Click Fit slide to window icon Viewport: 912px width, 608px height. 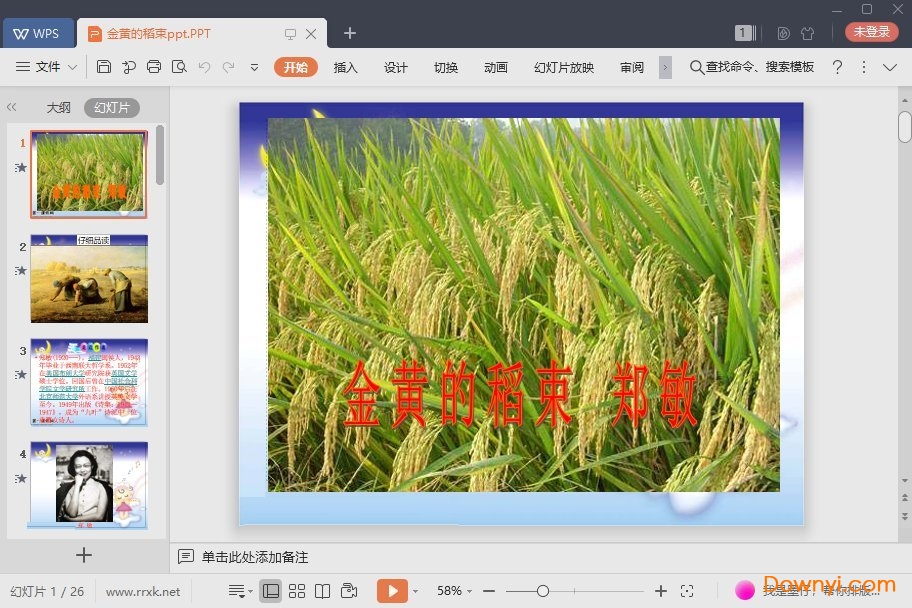[x=686, y=590]
